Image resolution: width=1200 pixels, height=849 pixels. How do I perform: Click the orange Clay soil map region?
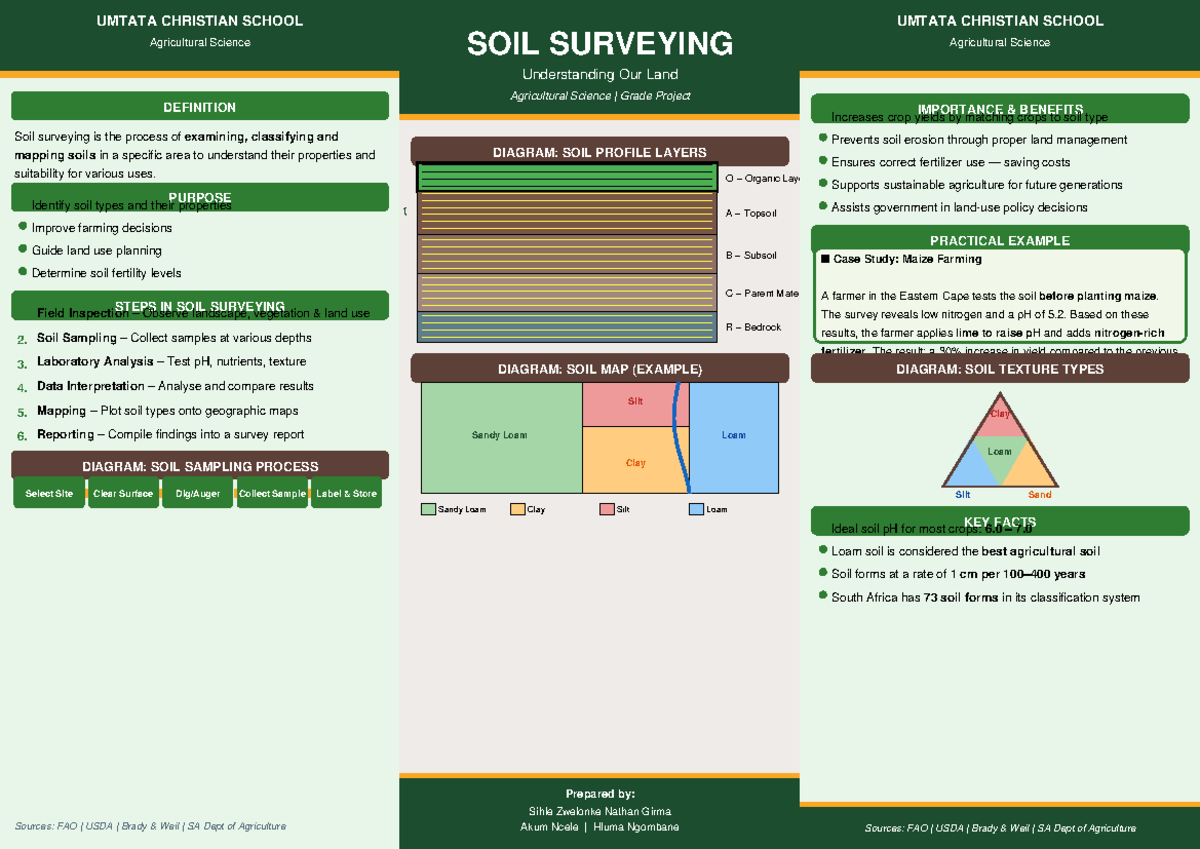point(635,460)
